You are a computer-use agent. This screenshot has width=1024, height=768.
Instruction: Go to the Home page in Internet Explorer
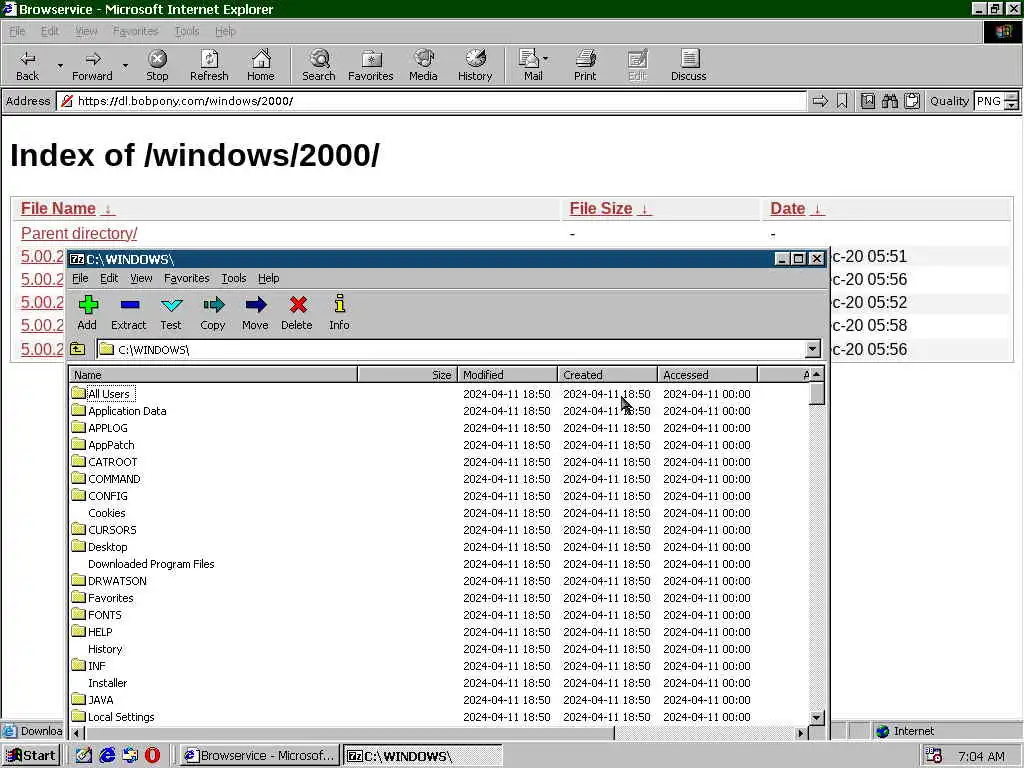261,65
